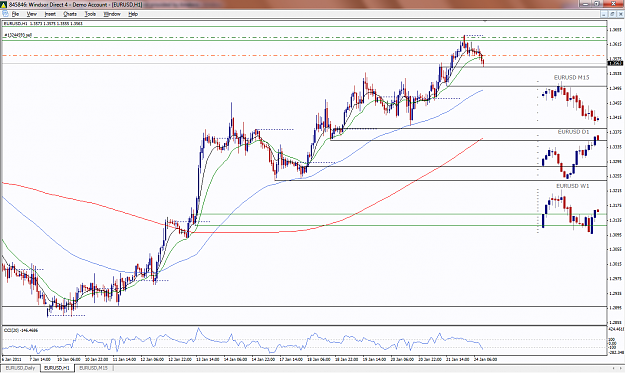625x373 pixels.
Task: Select the EURUSD D1 mini chart label
Action: [573, 132]
